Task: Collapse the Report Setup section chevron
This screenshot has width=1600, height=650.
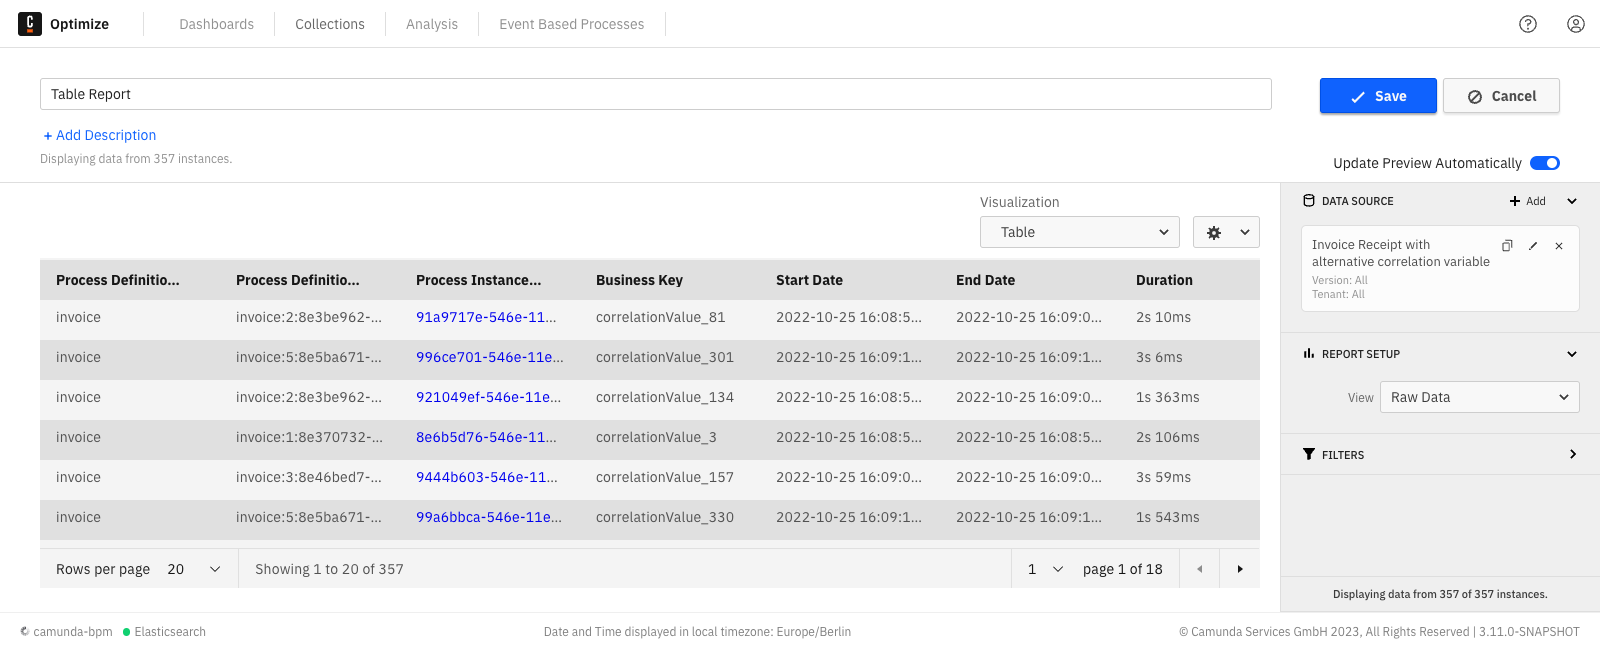Action: click(1572, 354)
